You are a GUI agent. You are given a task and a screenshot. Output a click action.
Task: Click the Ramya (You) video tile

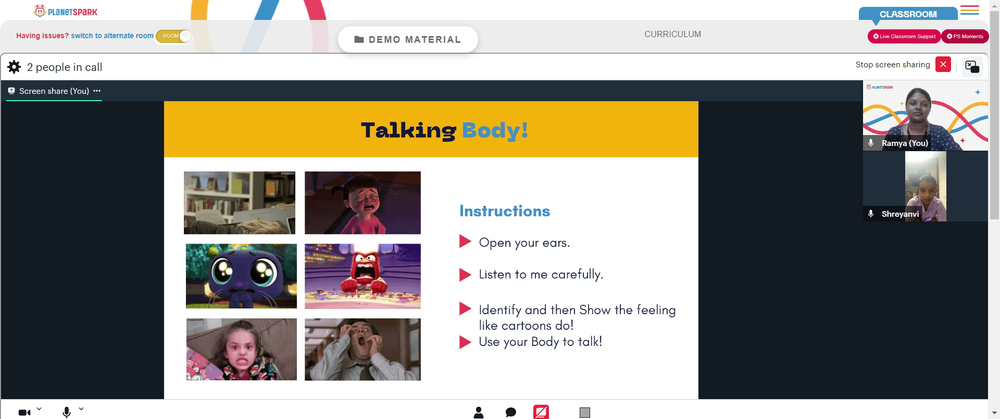[925, 115]
